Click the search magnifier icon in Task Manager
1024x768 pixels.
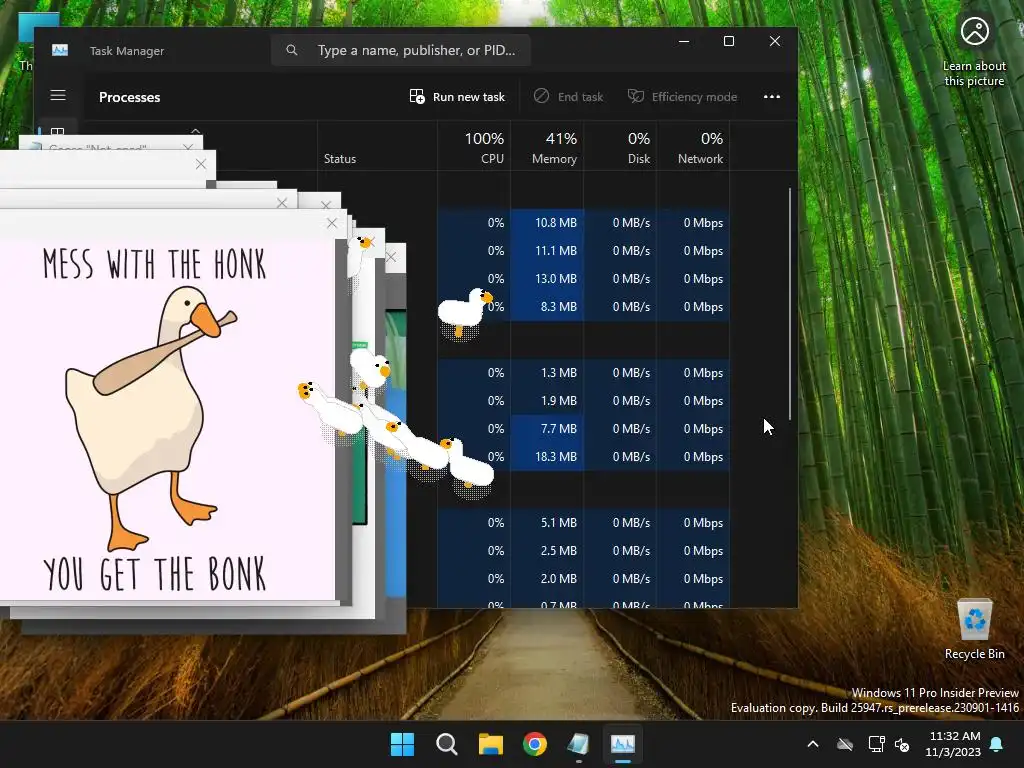click(292, 50)
